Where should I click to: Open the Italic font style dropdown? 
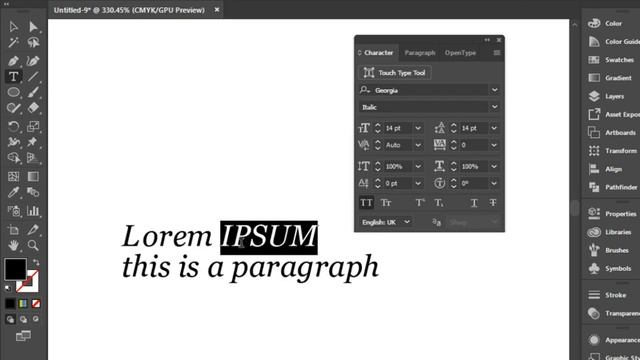[x=495, y=107]
